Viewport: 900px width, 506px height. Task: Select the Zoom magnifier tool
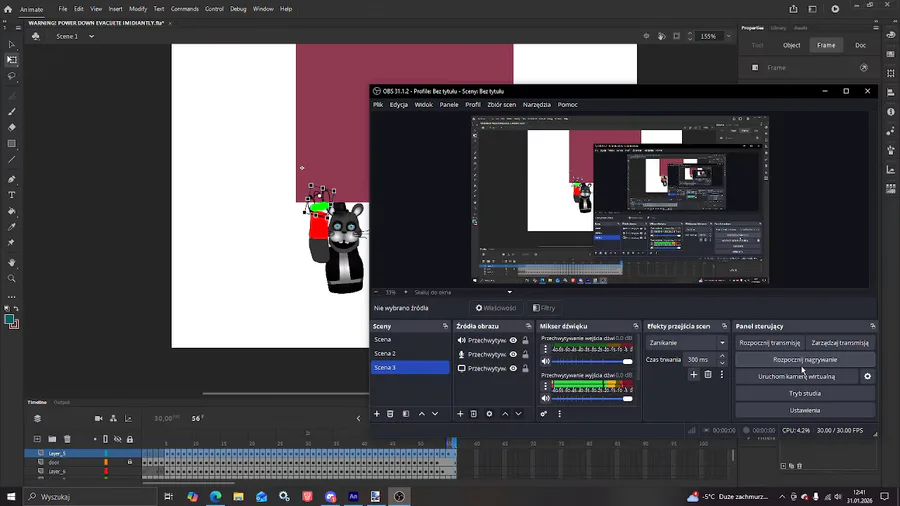tap(11, 278)
